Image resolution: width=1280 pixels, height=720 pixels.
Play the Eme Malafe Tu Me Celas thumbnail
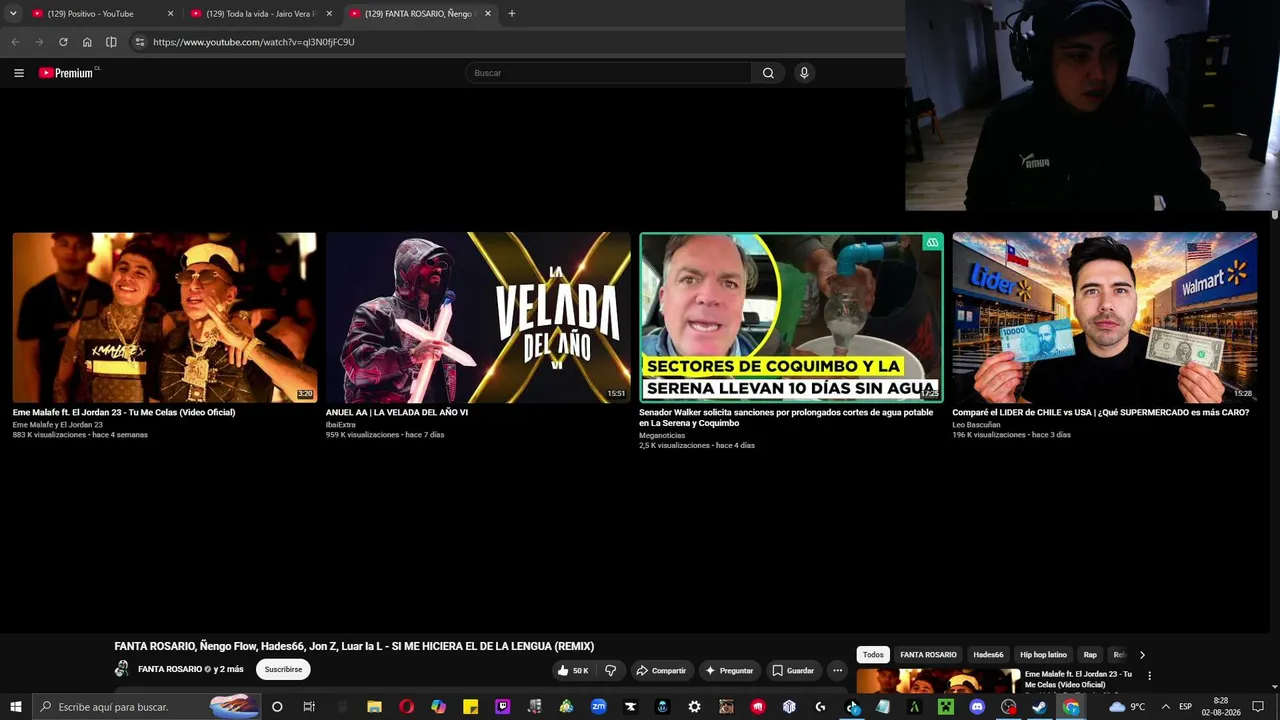(165, 317)
